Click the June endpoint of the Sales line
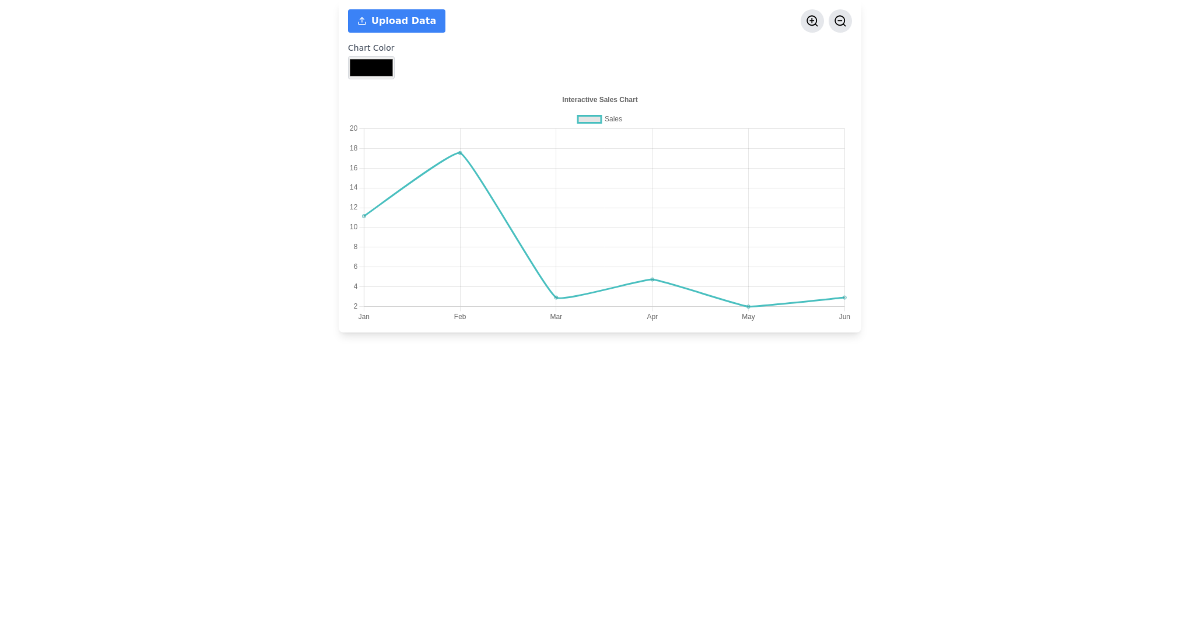 tap(844, 297)
